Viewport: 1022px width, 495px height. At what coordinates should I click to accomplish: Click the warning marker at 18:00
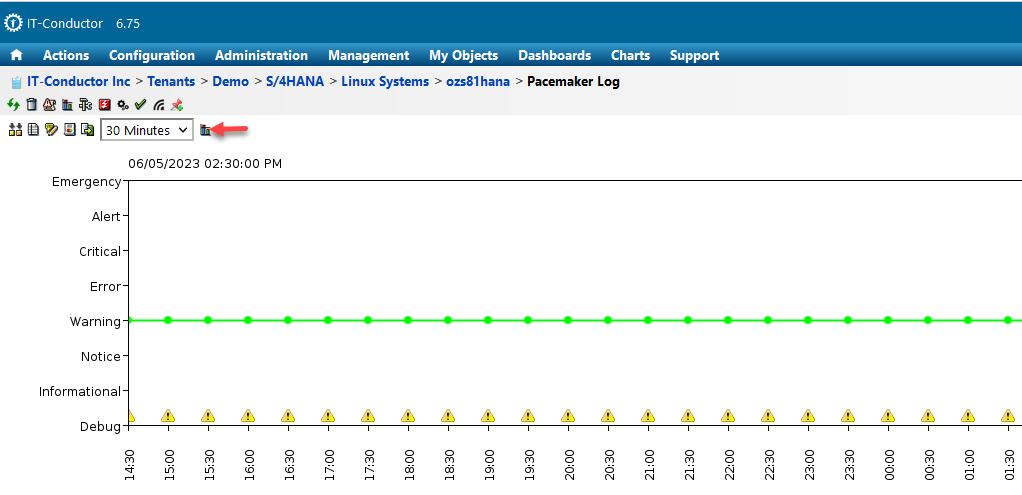tap(408, 416)
